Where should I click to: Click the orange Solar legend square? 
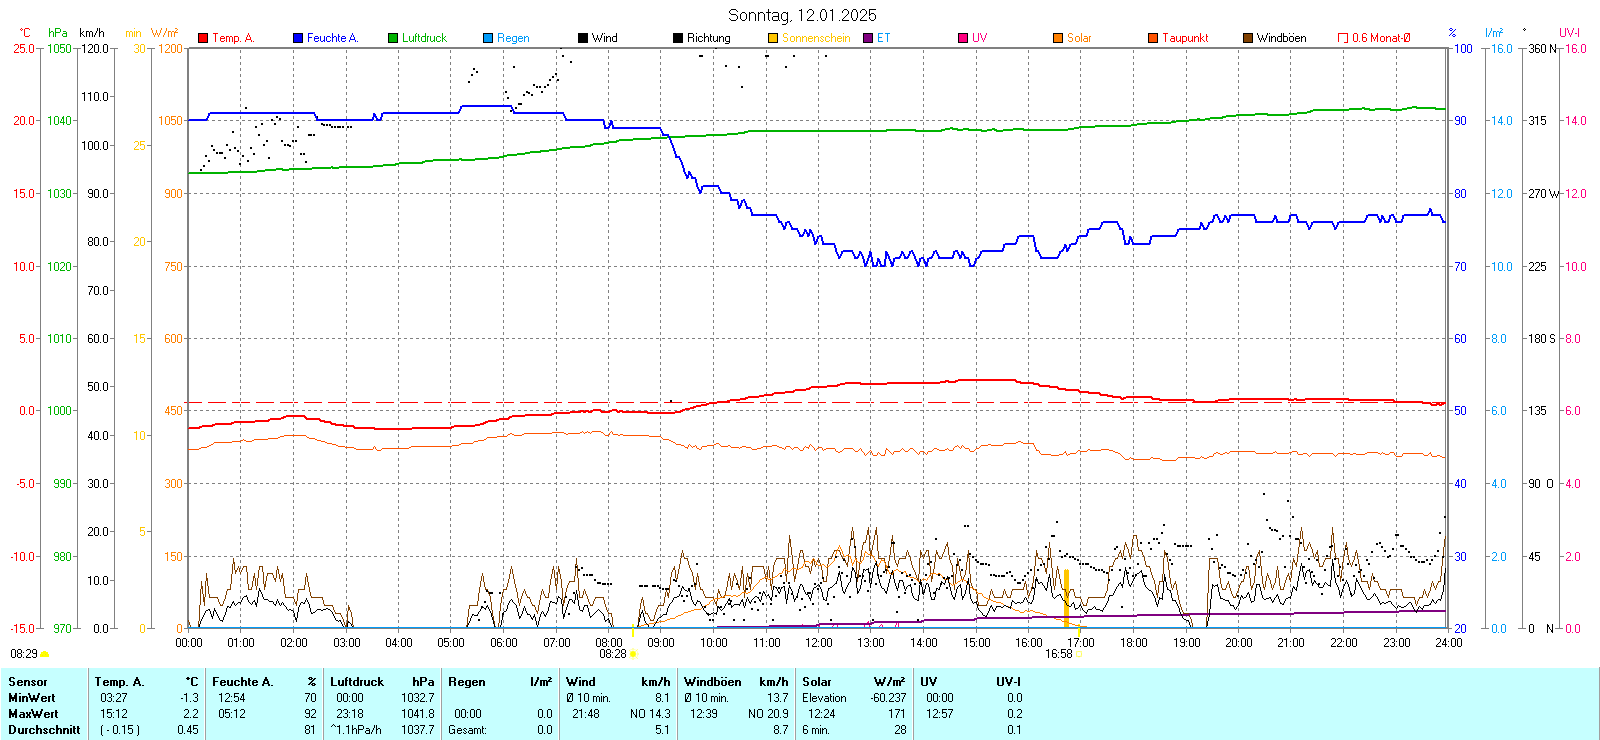(1058, 38)
